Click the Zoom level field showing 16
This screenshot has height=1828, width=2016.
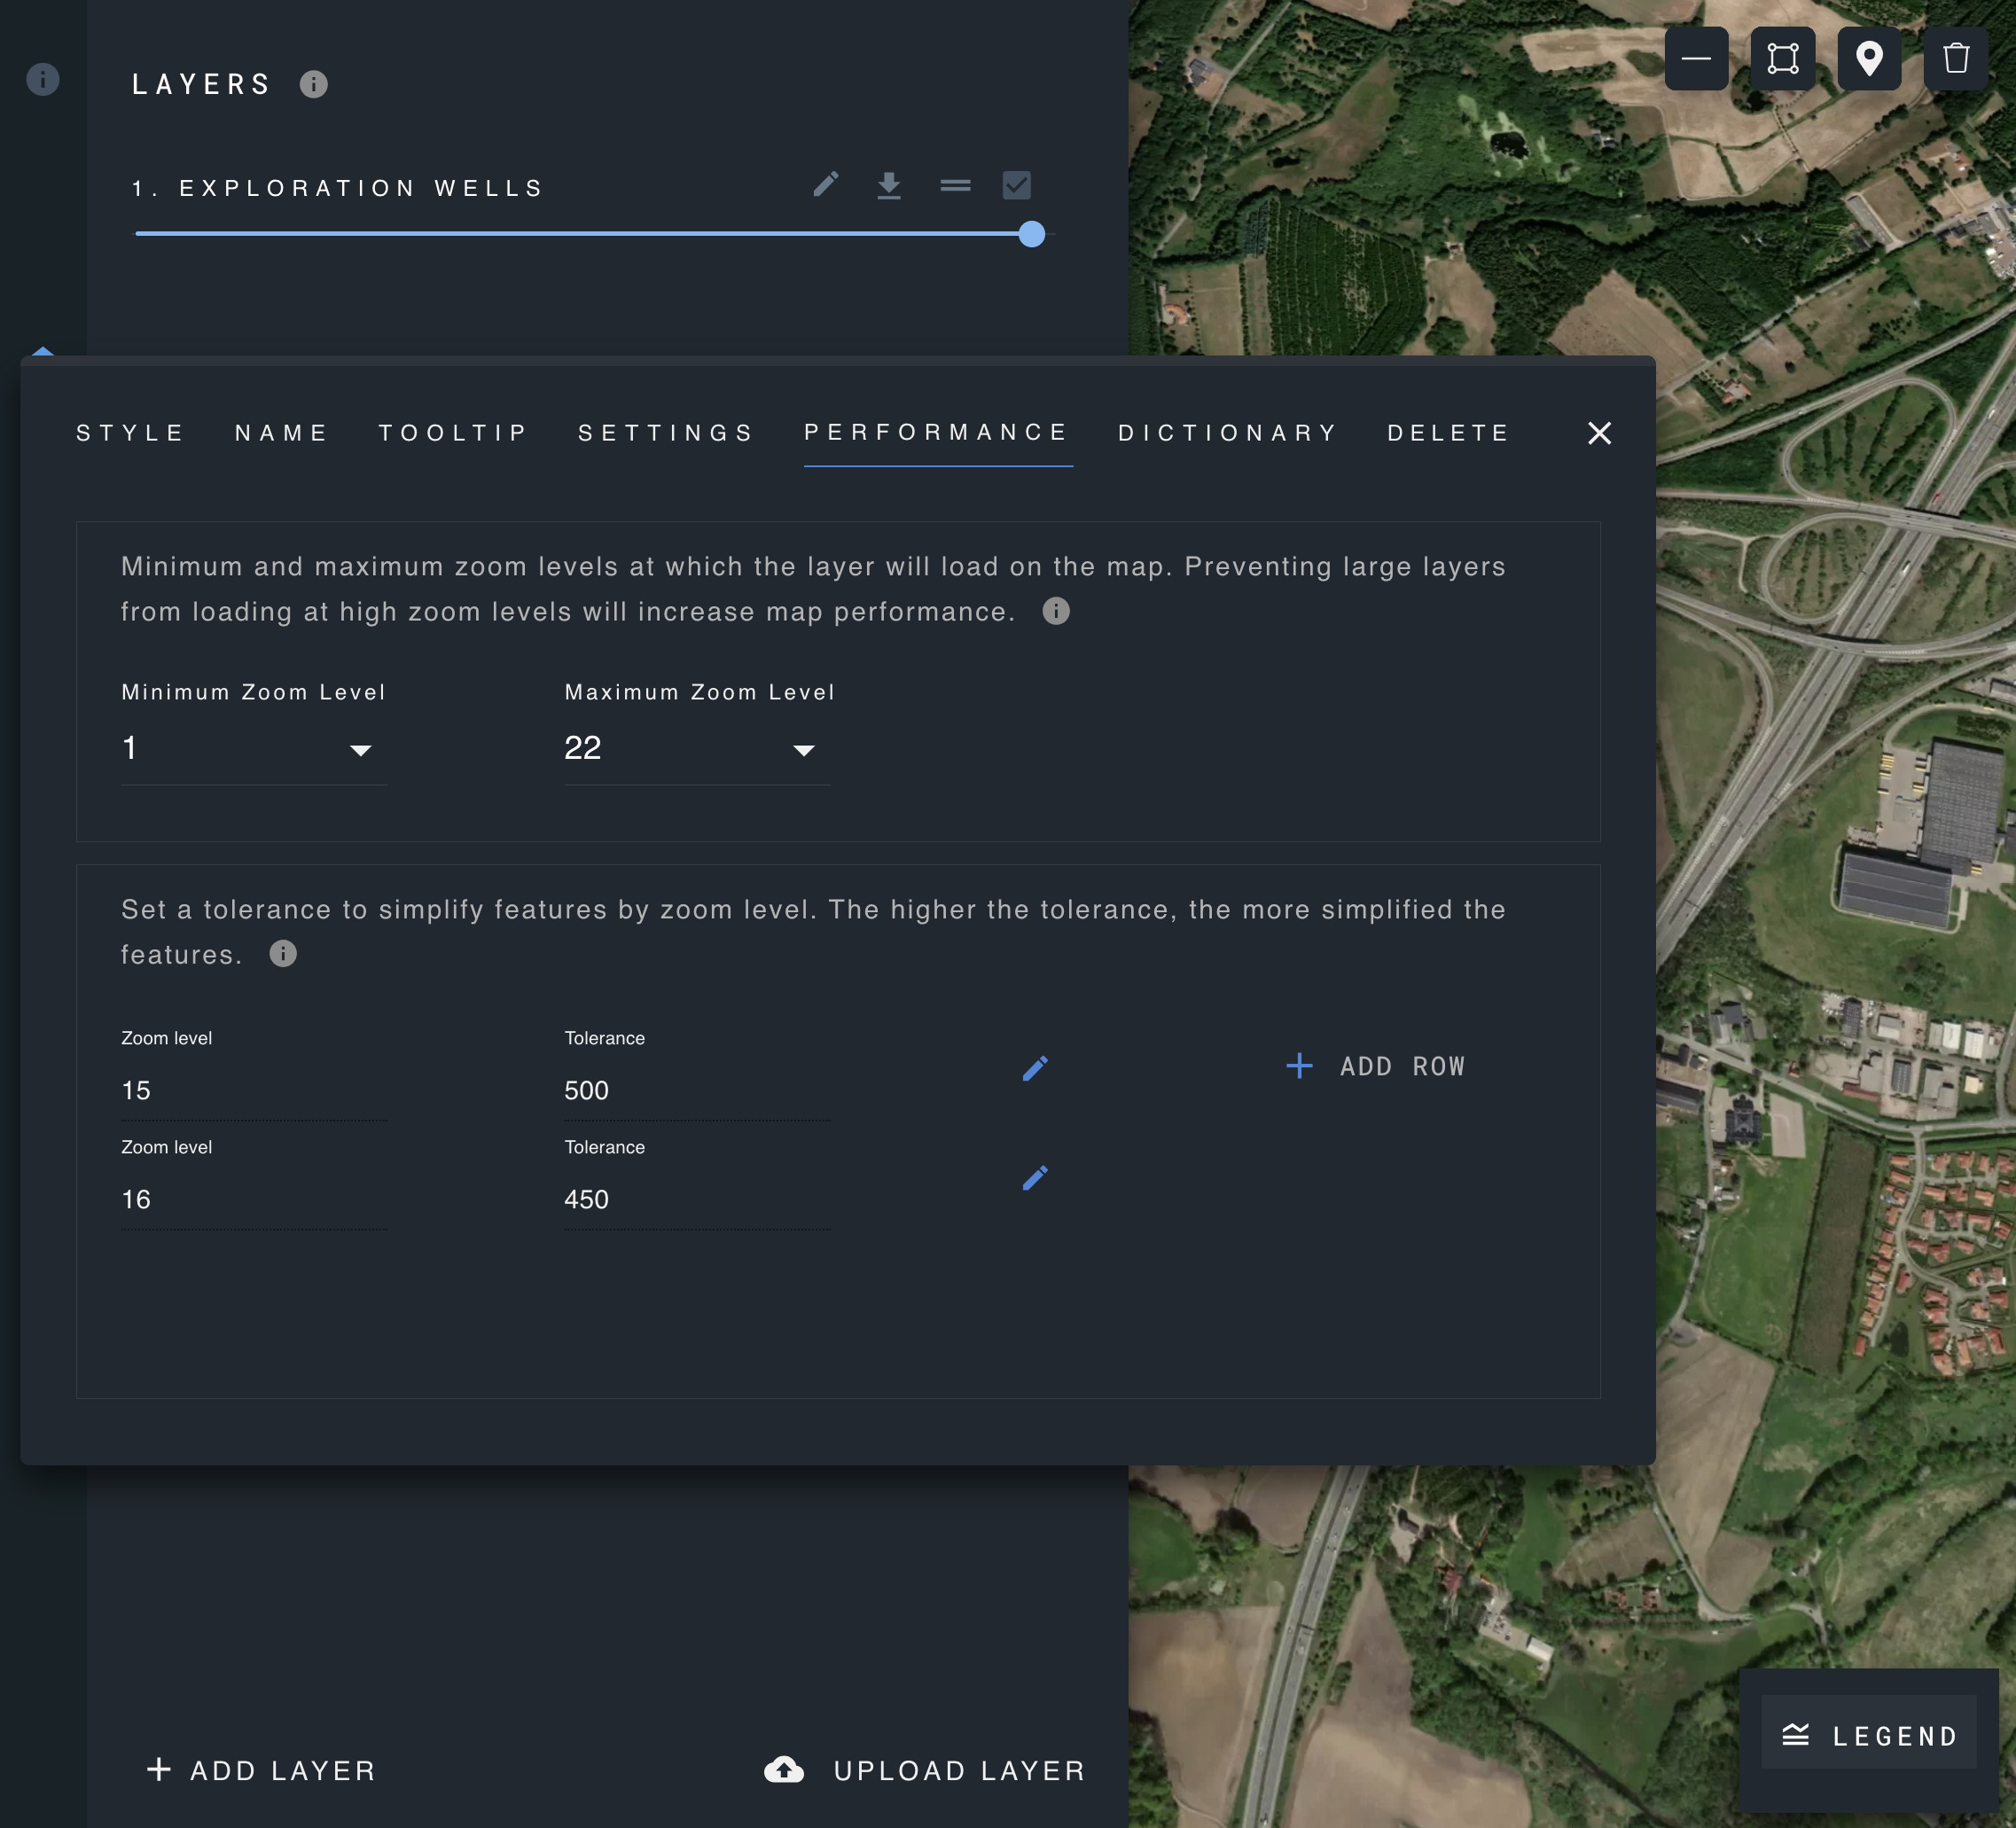tap(254, 1199)
